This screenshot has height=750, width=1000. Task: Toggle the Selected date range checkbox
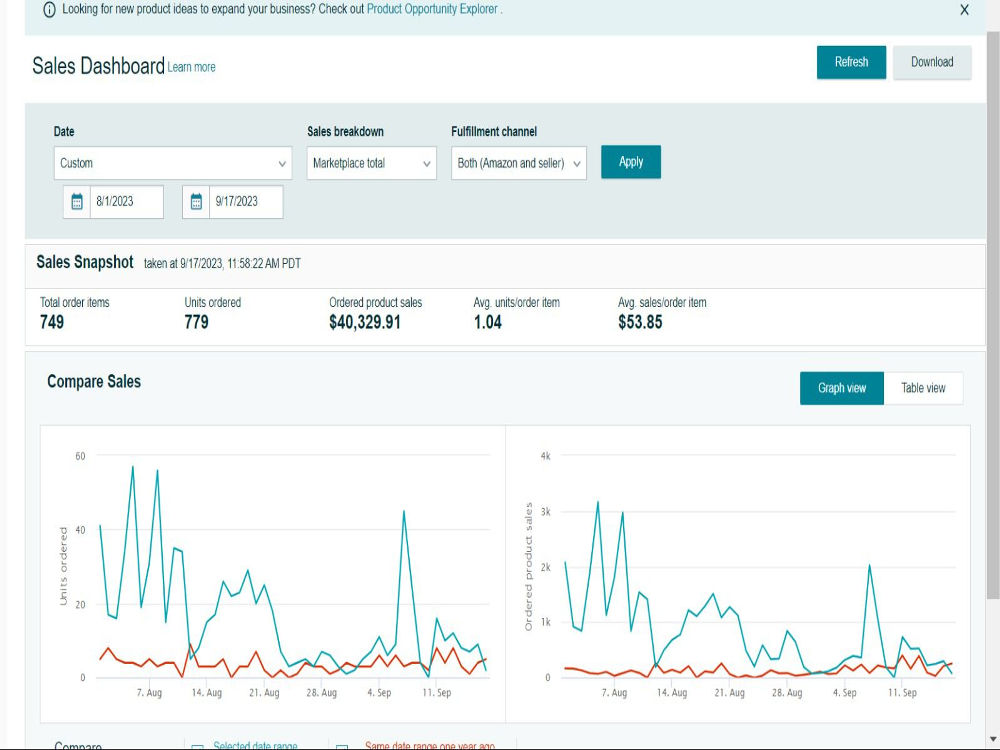(198, 746)
